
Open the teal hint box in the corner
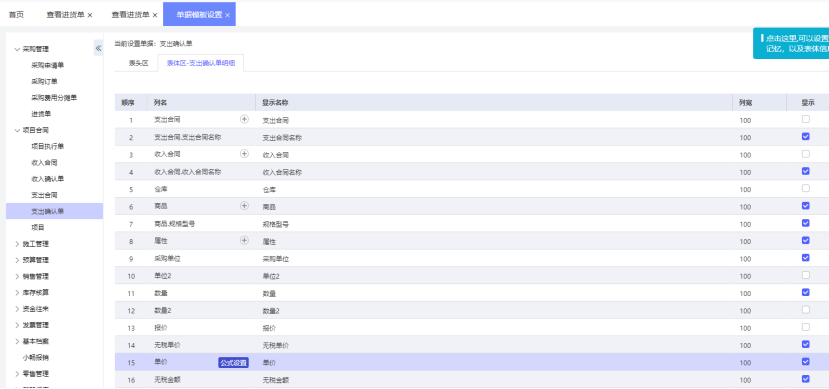pos(791,43)
